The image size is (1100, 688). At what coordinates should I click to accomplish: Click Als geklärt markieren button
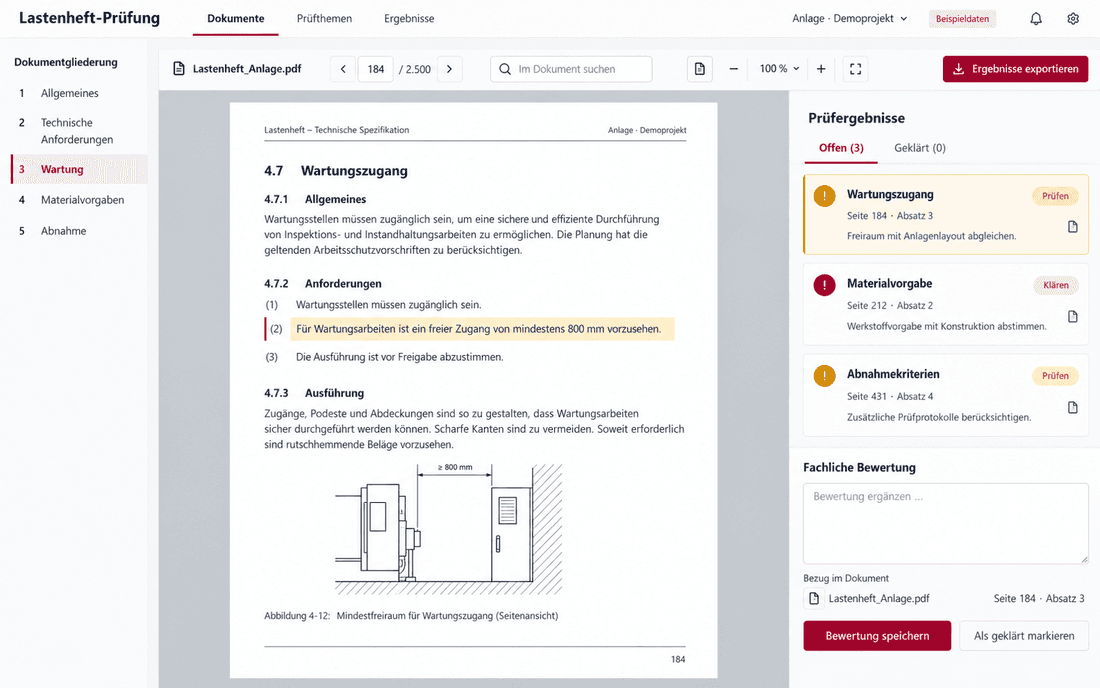click(x=1024, y=636)
